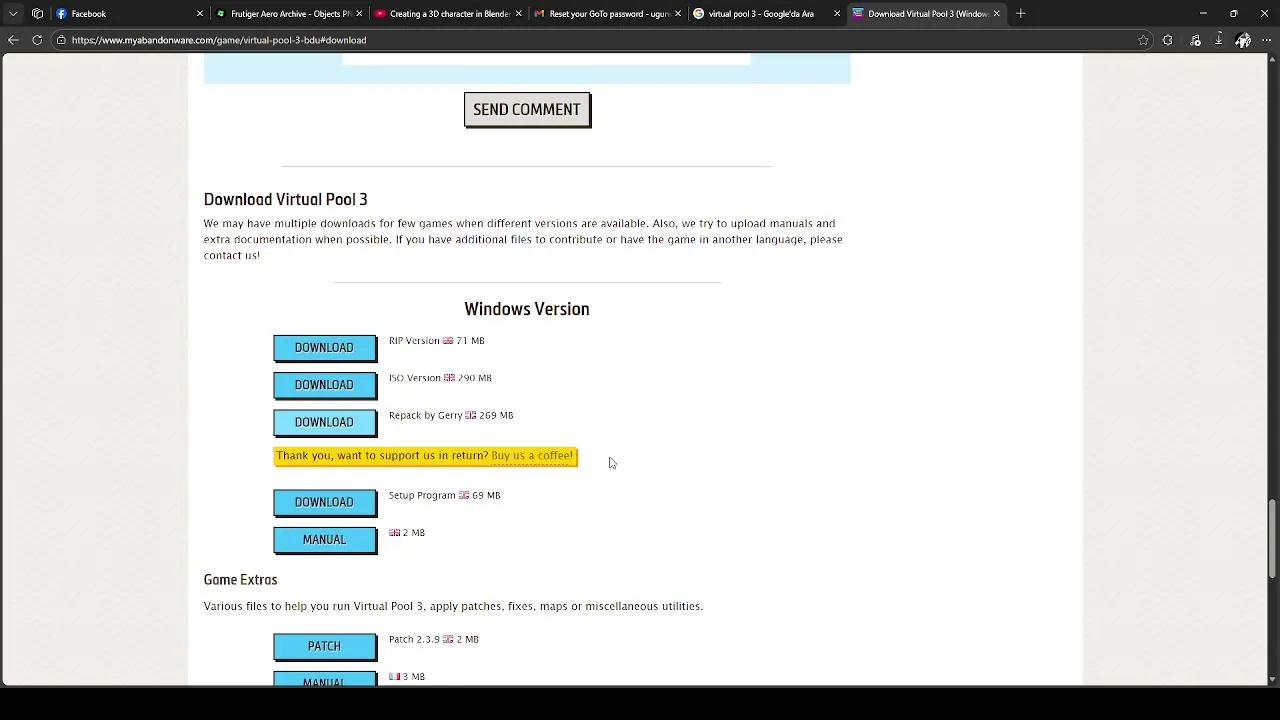Click the UK flag next to RIP Version
This screenshot has width=1280, height=720.
click(448, 341)
